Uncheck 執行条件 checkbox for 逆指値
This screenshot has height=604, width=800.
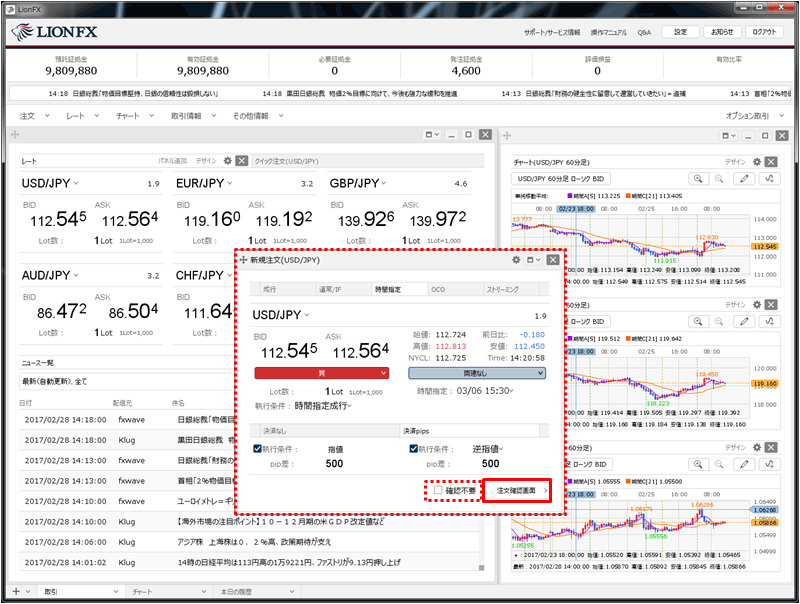coord(414,449)
